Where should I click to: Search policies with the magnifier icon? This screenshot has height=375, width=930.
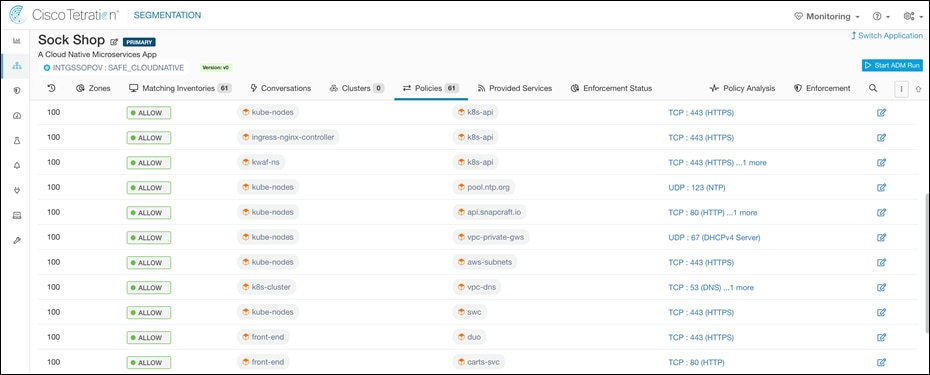(872, 88)
